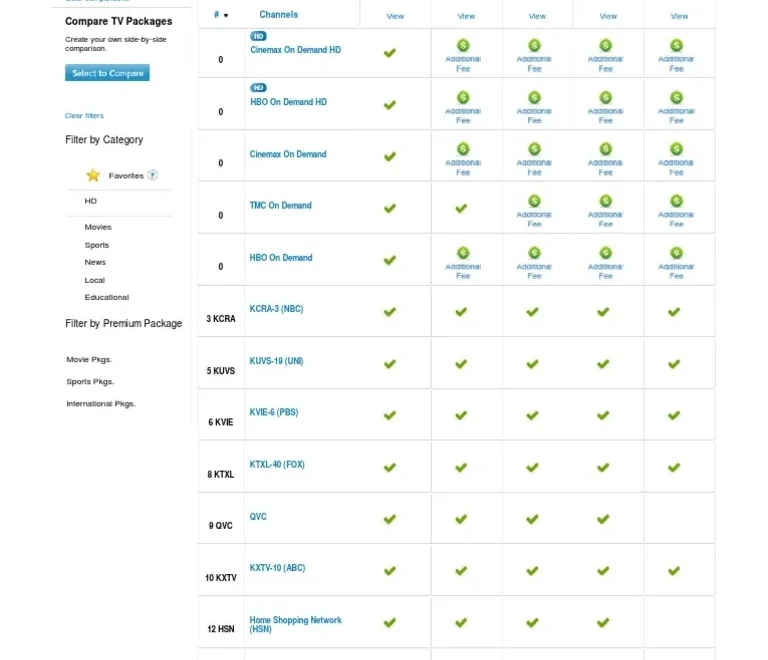Click the Clear filters link
Viewport: 768px width, 660px height.
click(x=84, y=116)
